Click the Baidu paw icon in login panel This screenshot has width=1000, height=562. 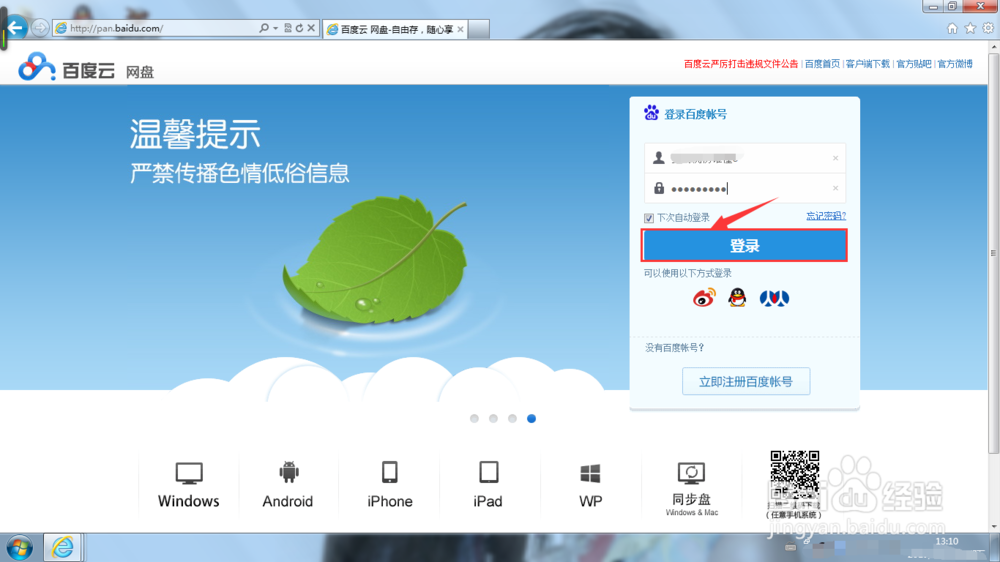point(651,113)
